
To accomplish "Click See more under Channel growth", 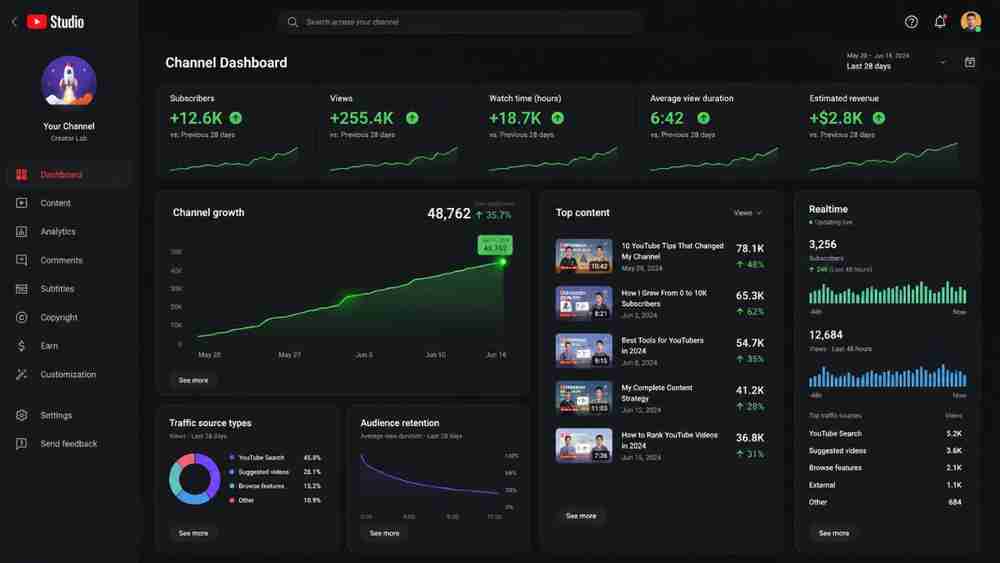I will click(193, 380).
